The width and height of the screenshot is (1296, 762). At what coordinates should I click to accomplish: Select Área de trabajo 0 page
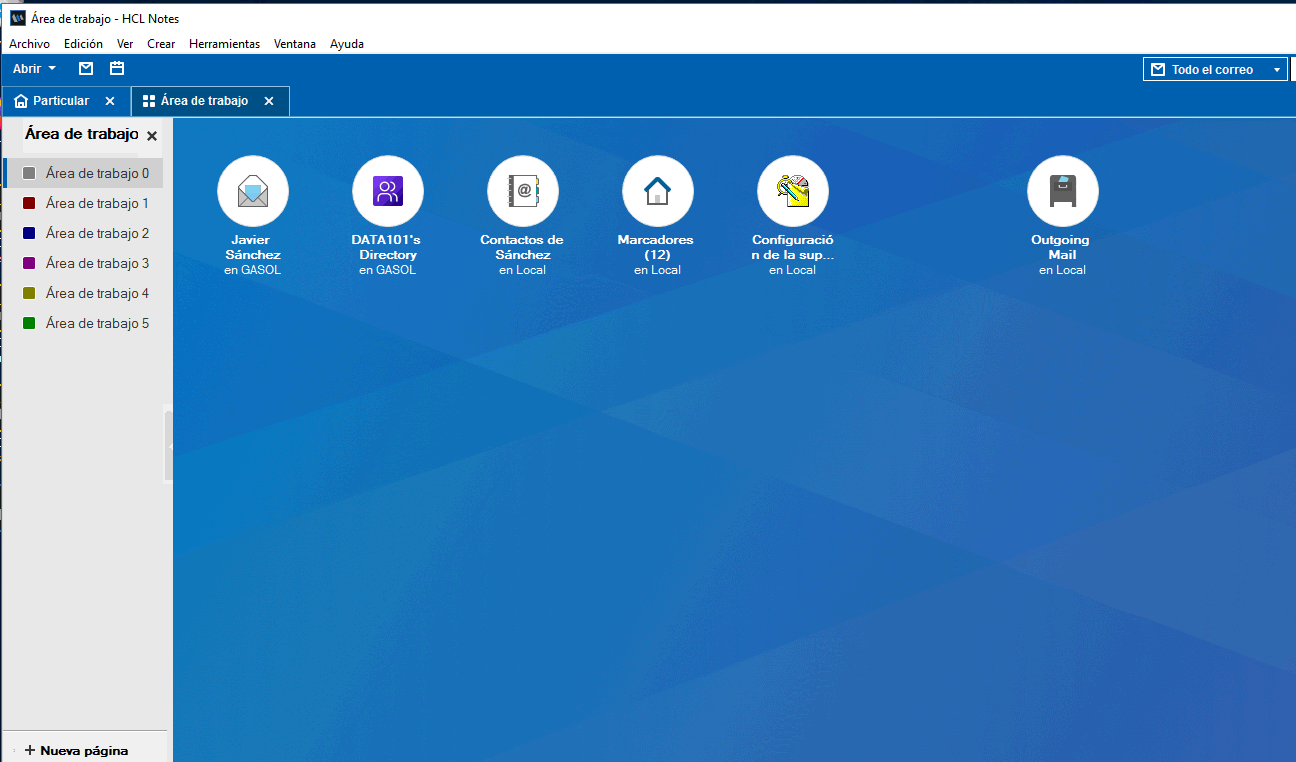pos(85,173)
